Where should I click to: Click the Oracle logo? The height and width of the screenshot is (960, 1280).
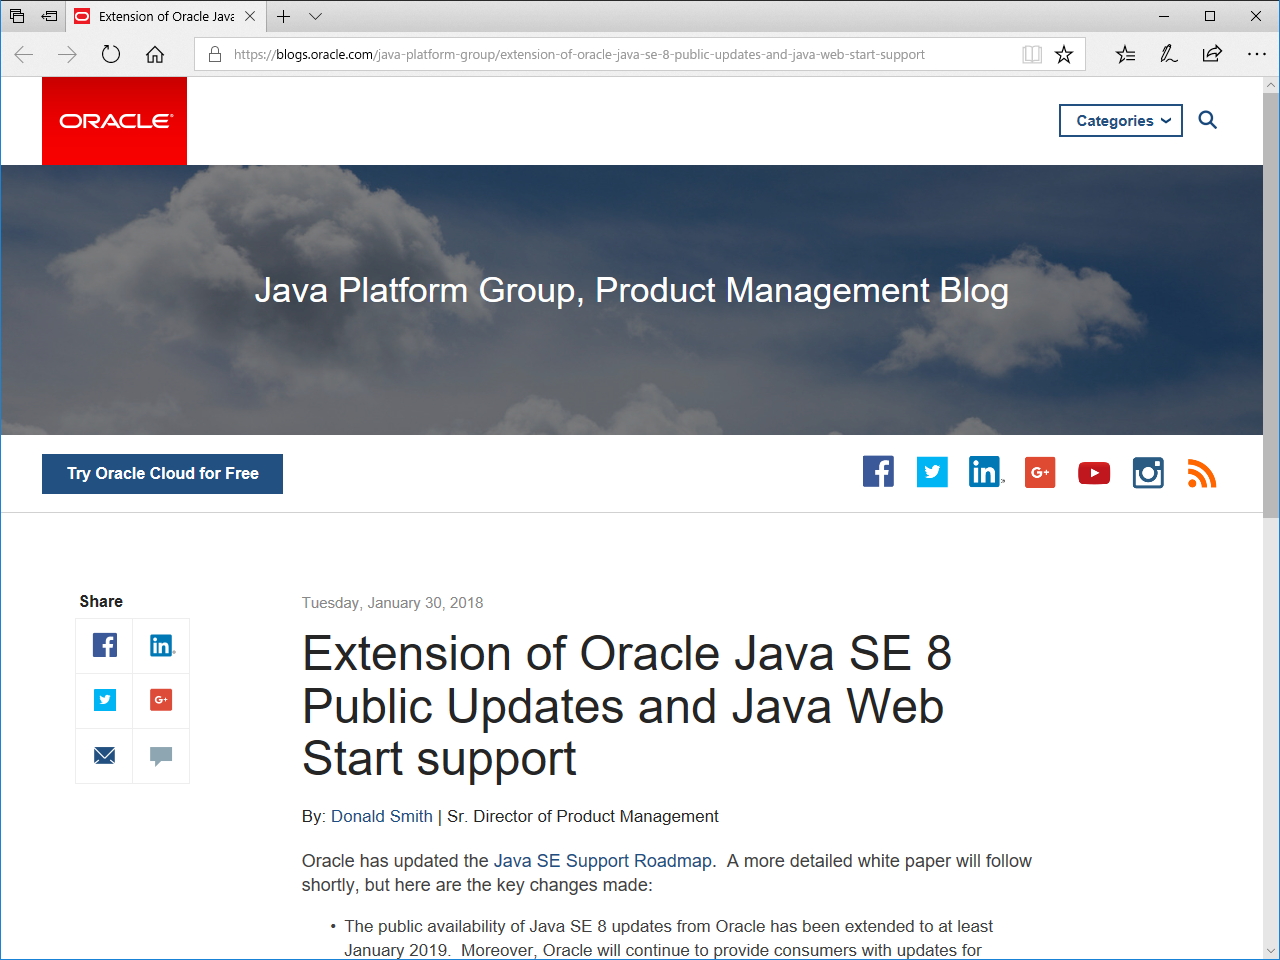114,120
